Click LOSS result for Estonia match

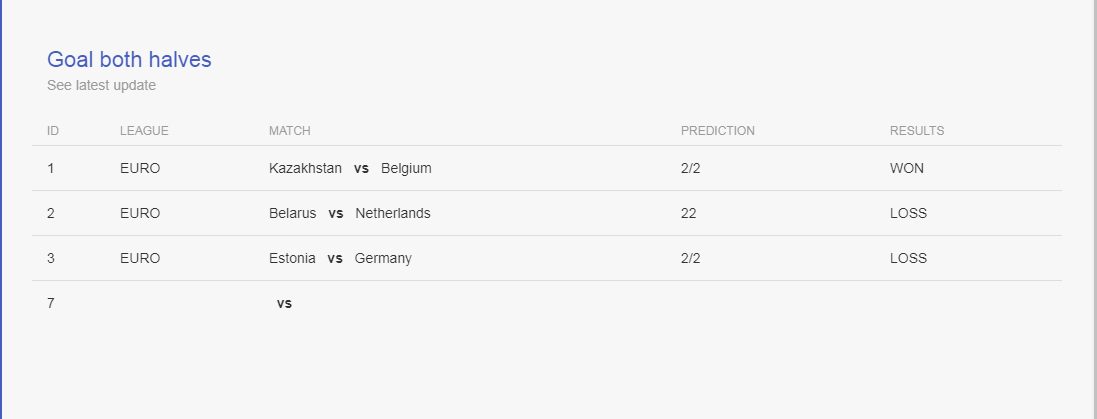click(x=908, y=258)
